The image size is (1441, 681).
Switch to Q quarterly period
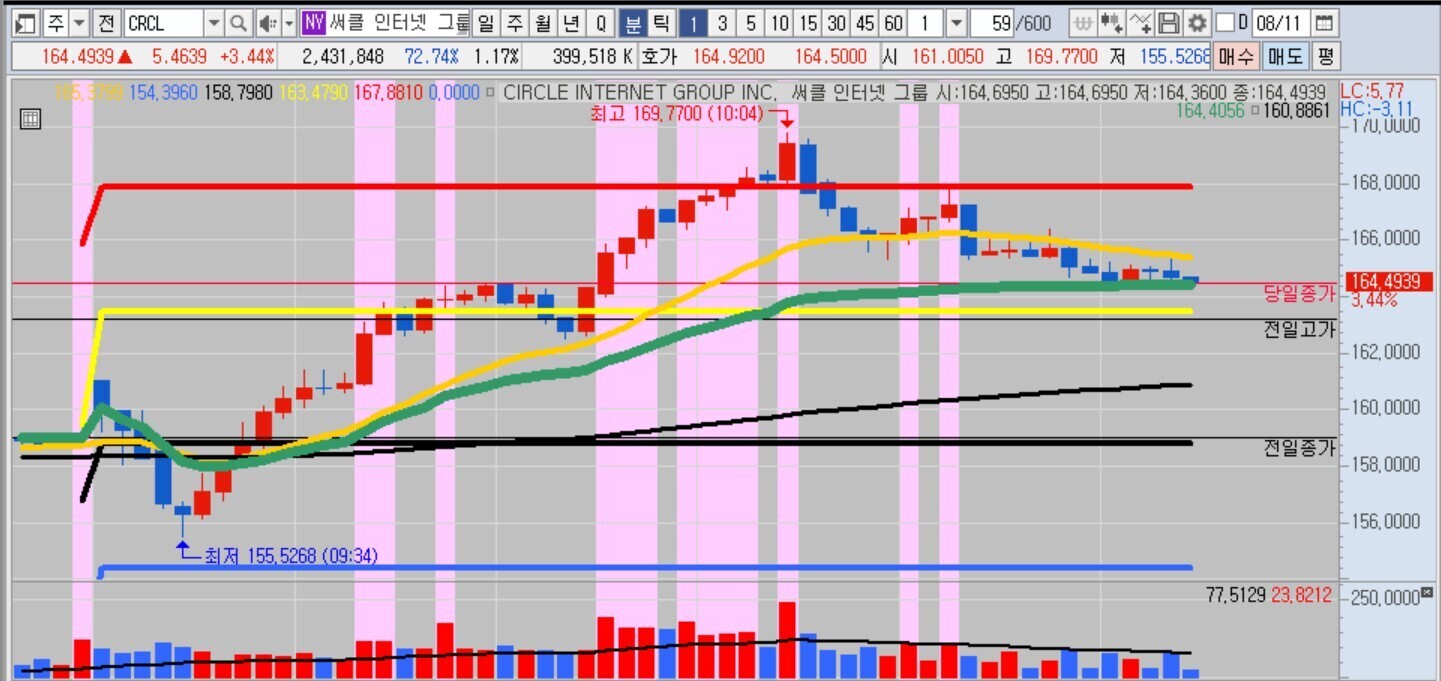coord(600,22)
